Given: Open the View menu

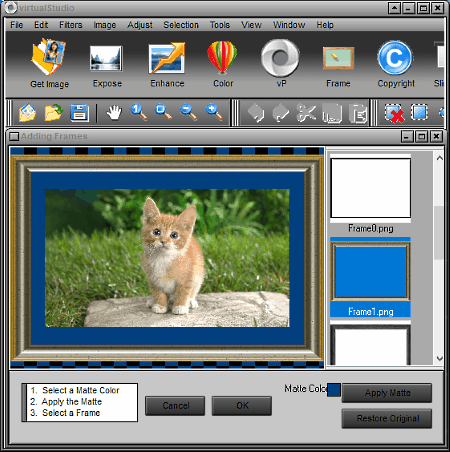Looking at the screenshot, I should tap(251, 25).
